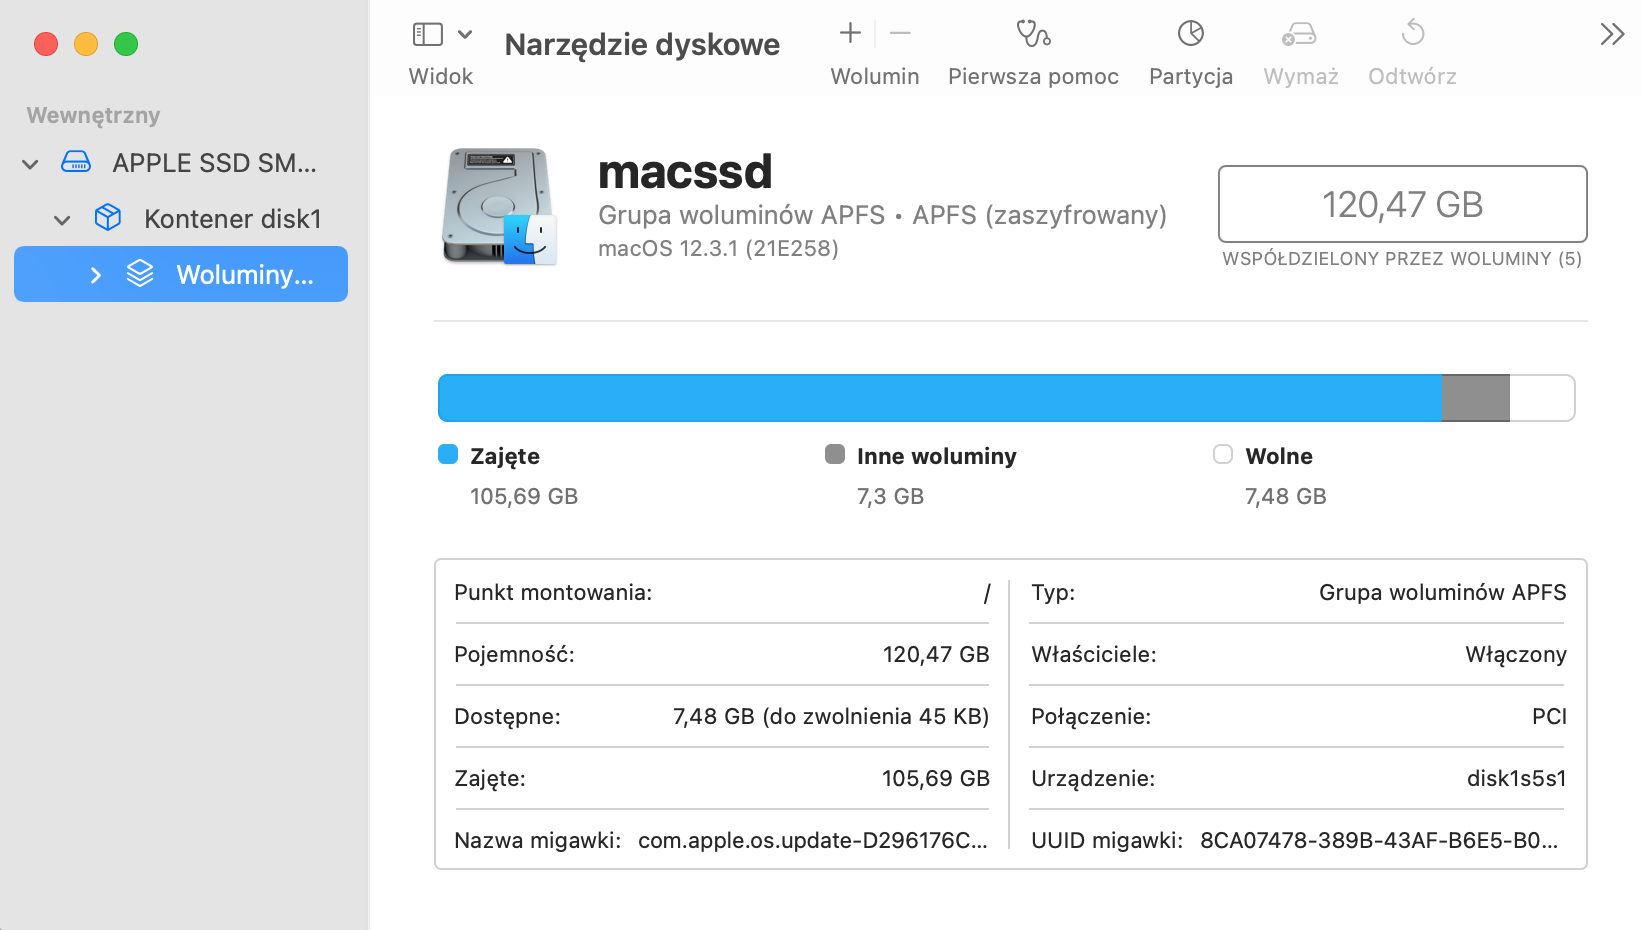Click the 7,48 GB Wolne value
Screen dimensions: 1642x930
(x=1285, y=497)
